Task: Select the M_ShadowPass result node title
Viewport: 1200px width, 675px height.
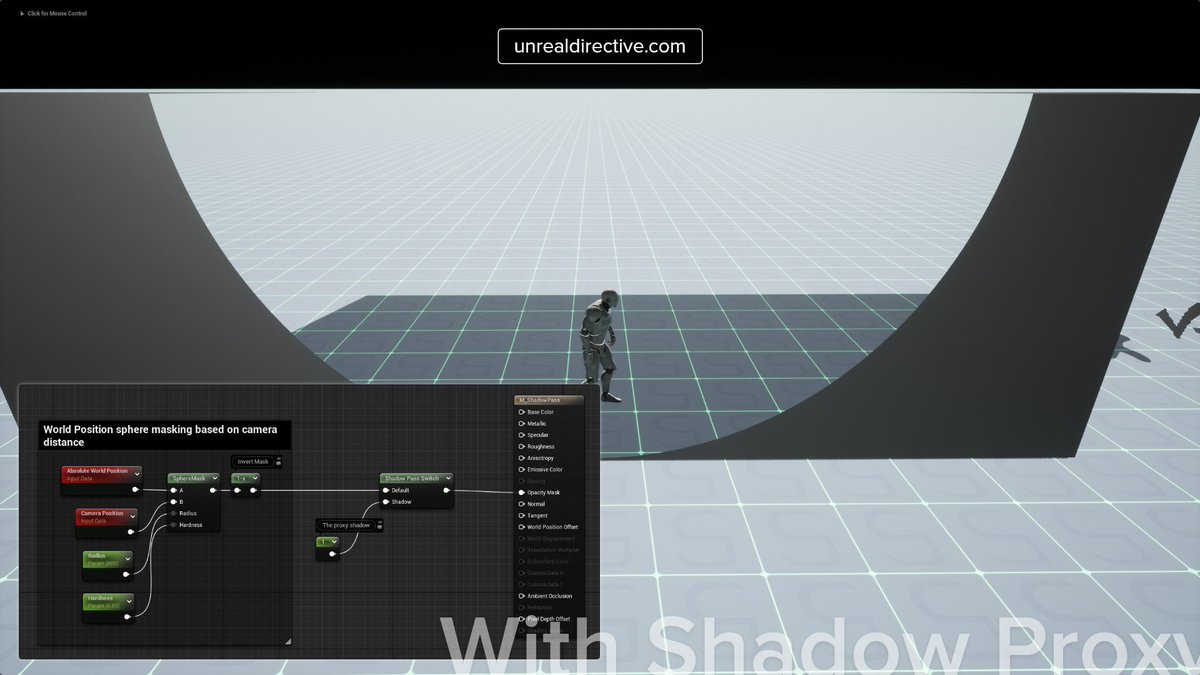Action: pyautogui.click(x=540, y=400)
